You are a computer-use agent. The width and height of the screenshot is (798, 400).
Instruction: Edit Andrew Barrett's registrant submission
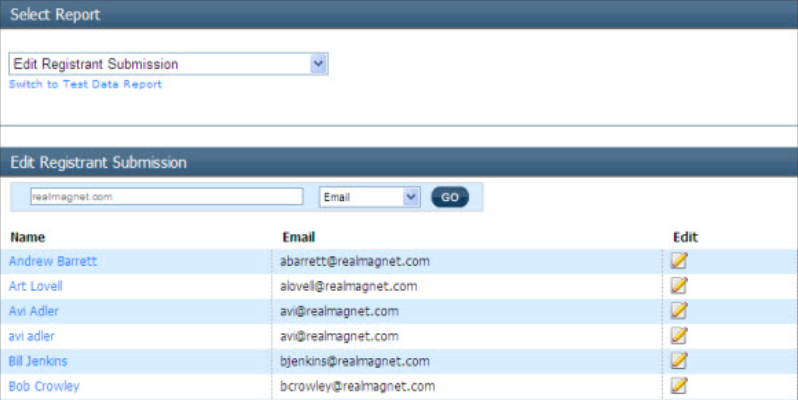(x=679, y=261)
